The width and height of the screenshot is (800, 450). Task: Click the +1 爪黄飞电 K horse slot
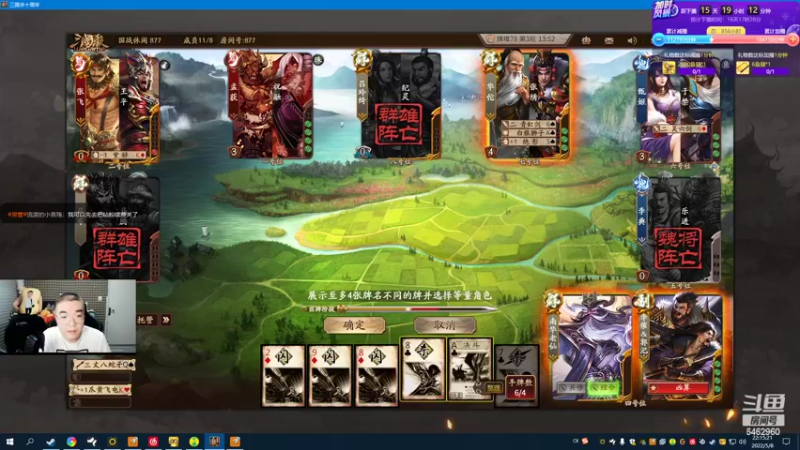coord(101,389)
